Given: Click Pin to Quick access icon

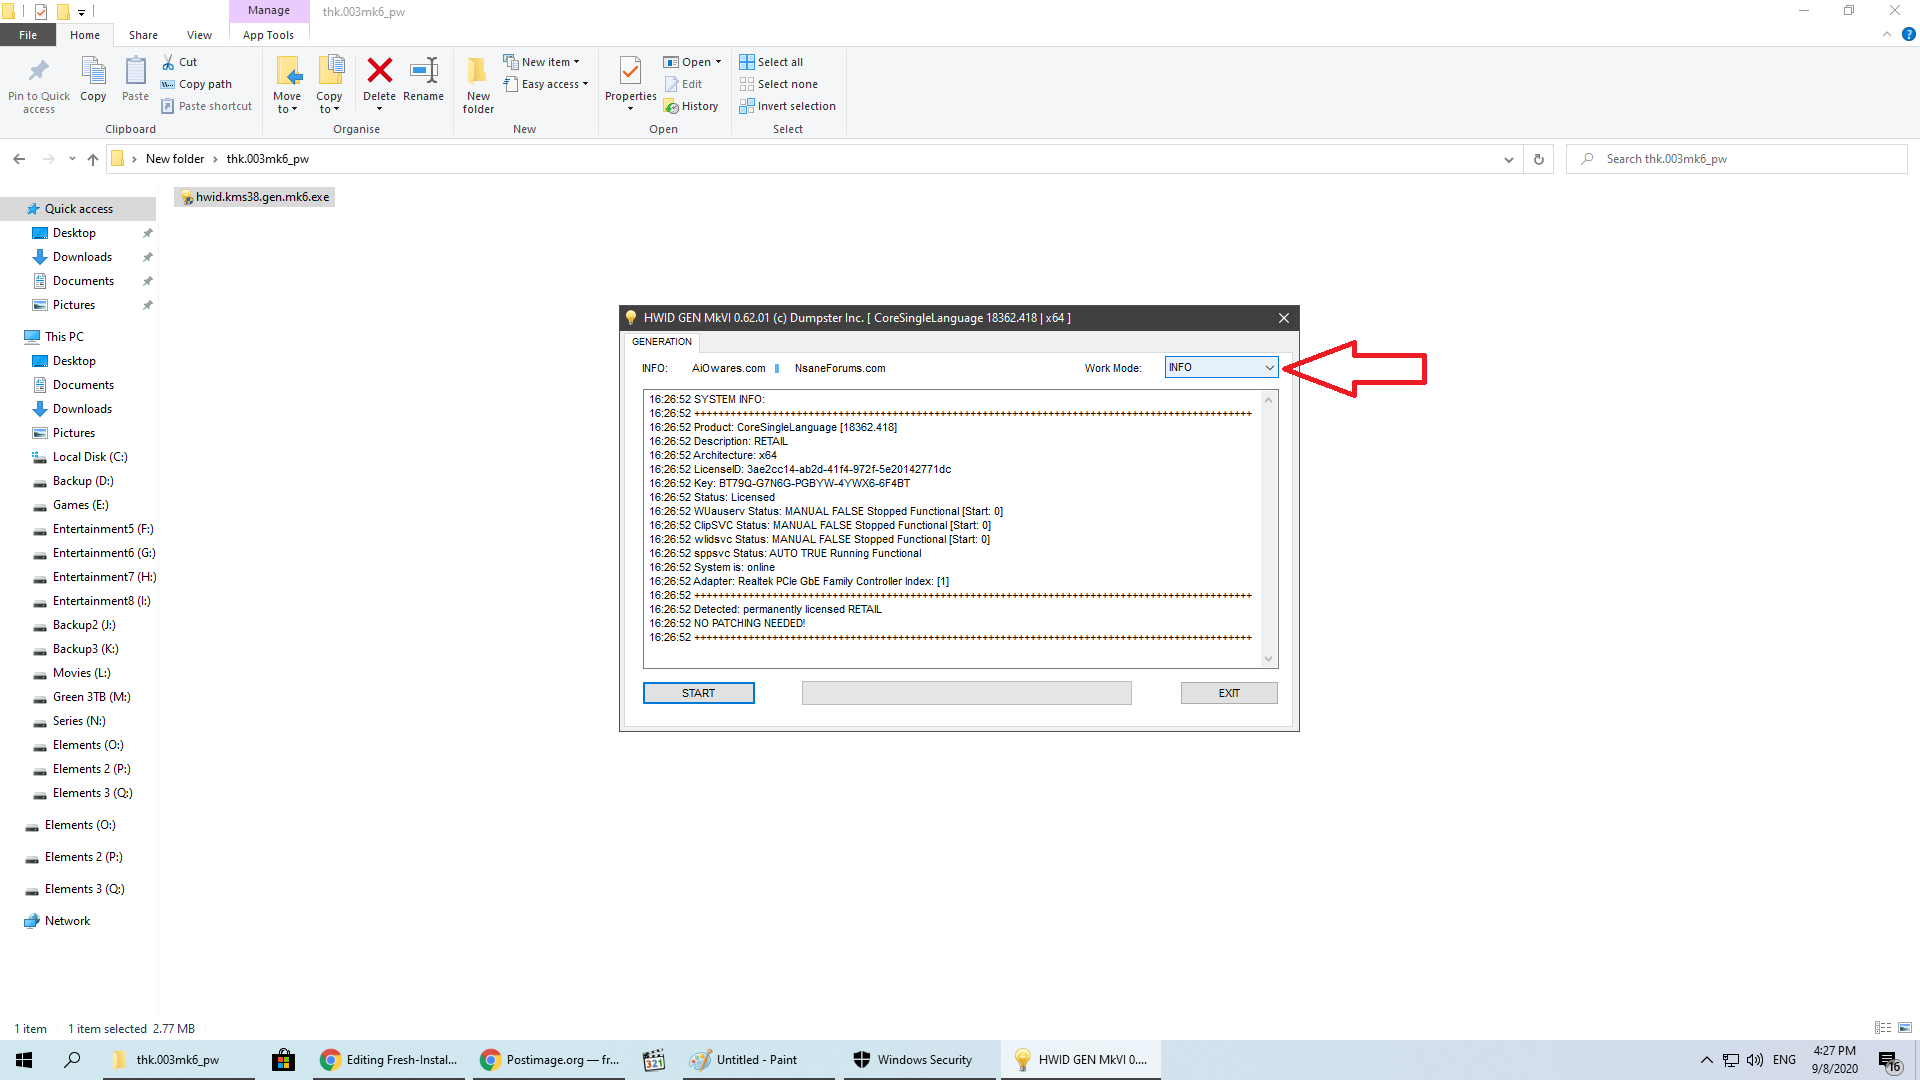Looking at the screenshot, I should click(x=39, y=71).
